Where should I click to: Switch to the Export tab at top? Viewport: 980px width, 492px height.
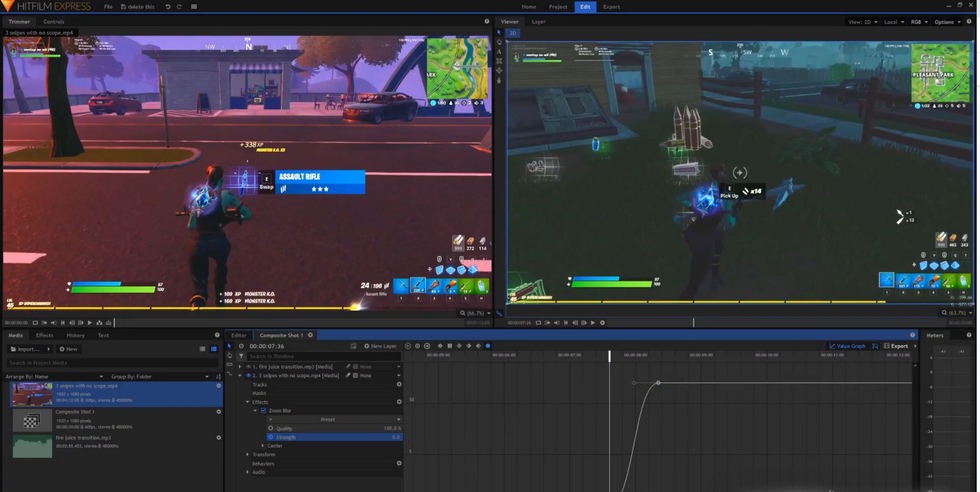coord(611,7)
